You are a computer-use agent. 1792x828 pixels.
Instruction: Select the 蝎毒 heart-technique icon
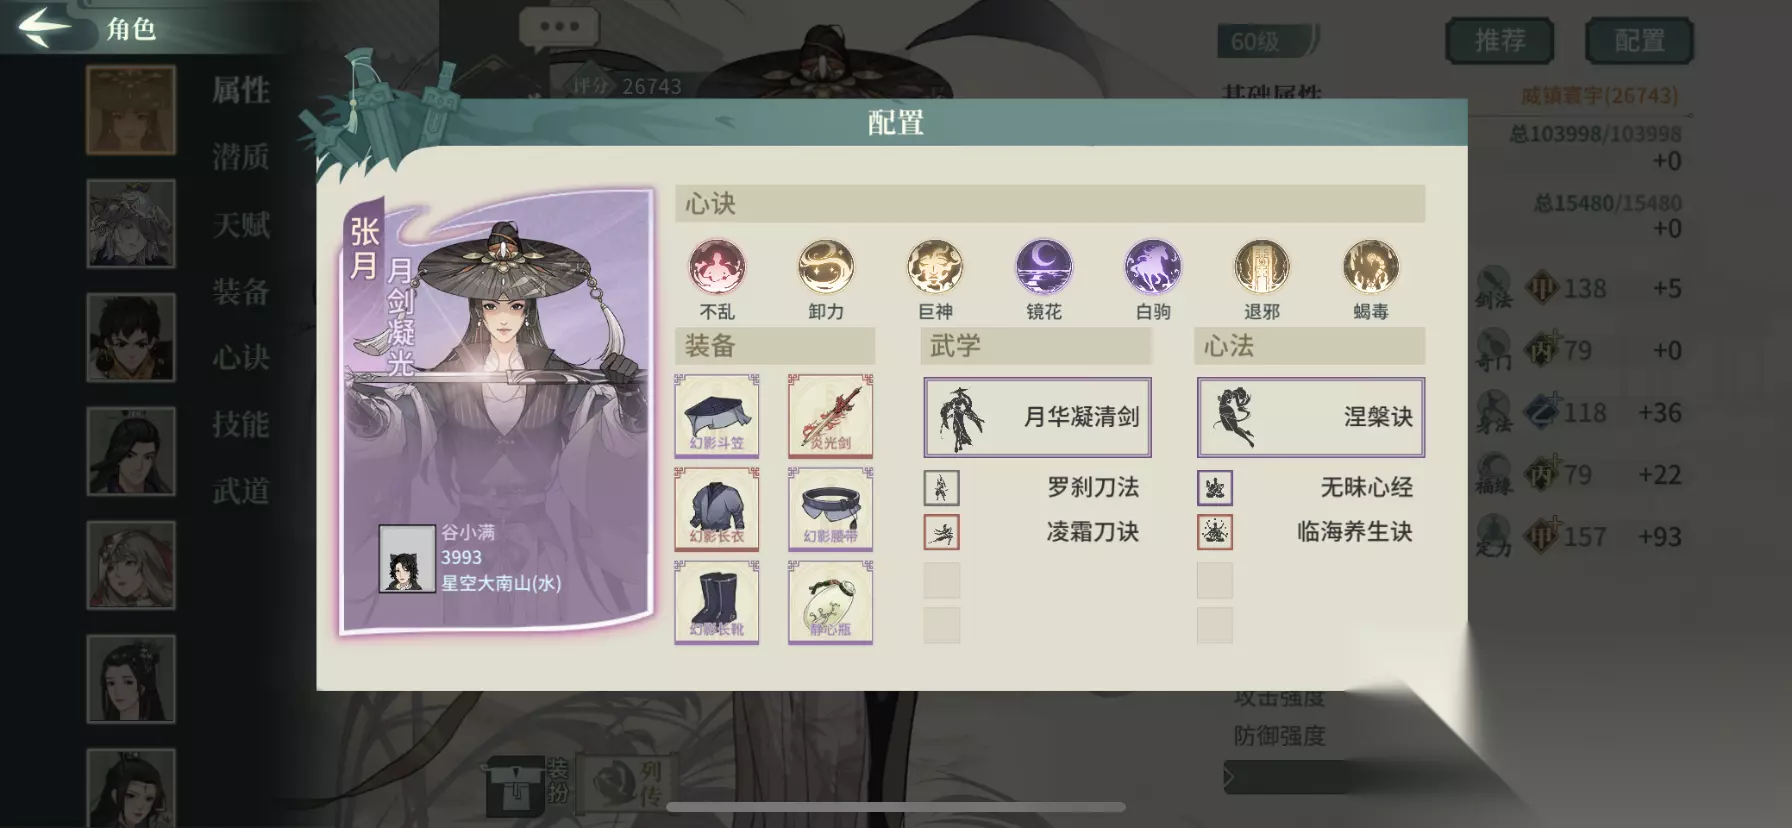[x=1371, y=267]
